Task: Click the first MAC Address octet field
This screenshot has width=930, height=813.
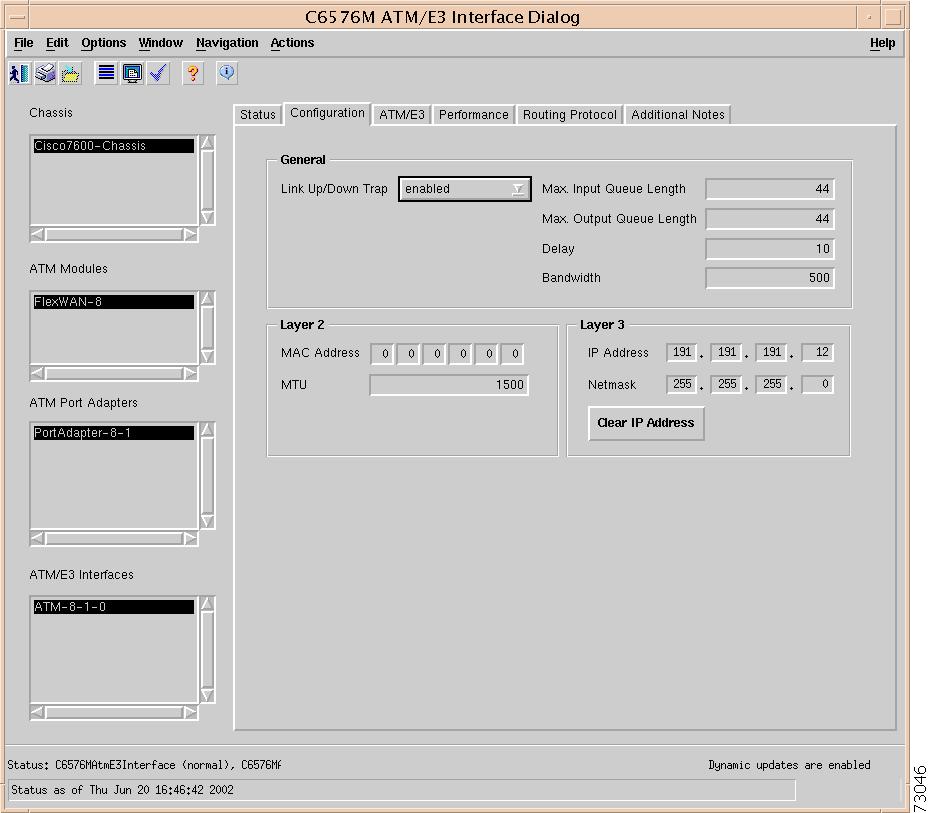Action: [383, 354]
